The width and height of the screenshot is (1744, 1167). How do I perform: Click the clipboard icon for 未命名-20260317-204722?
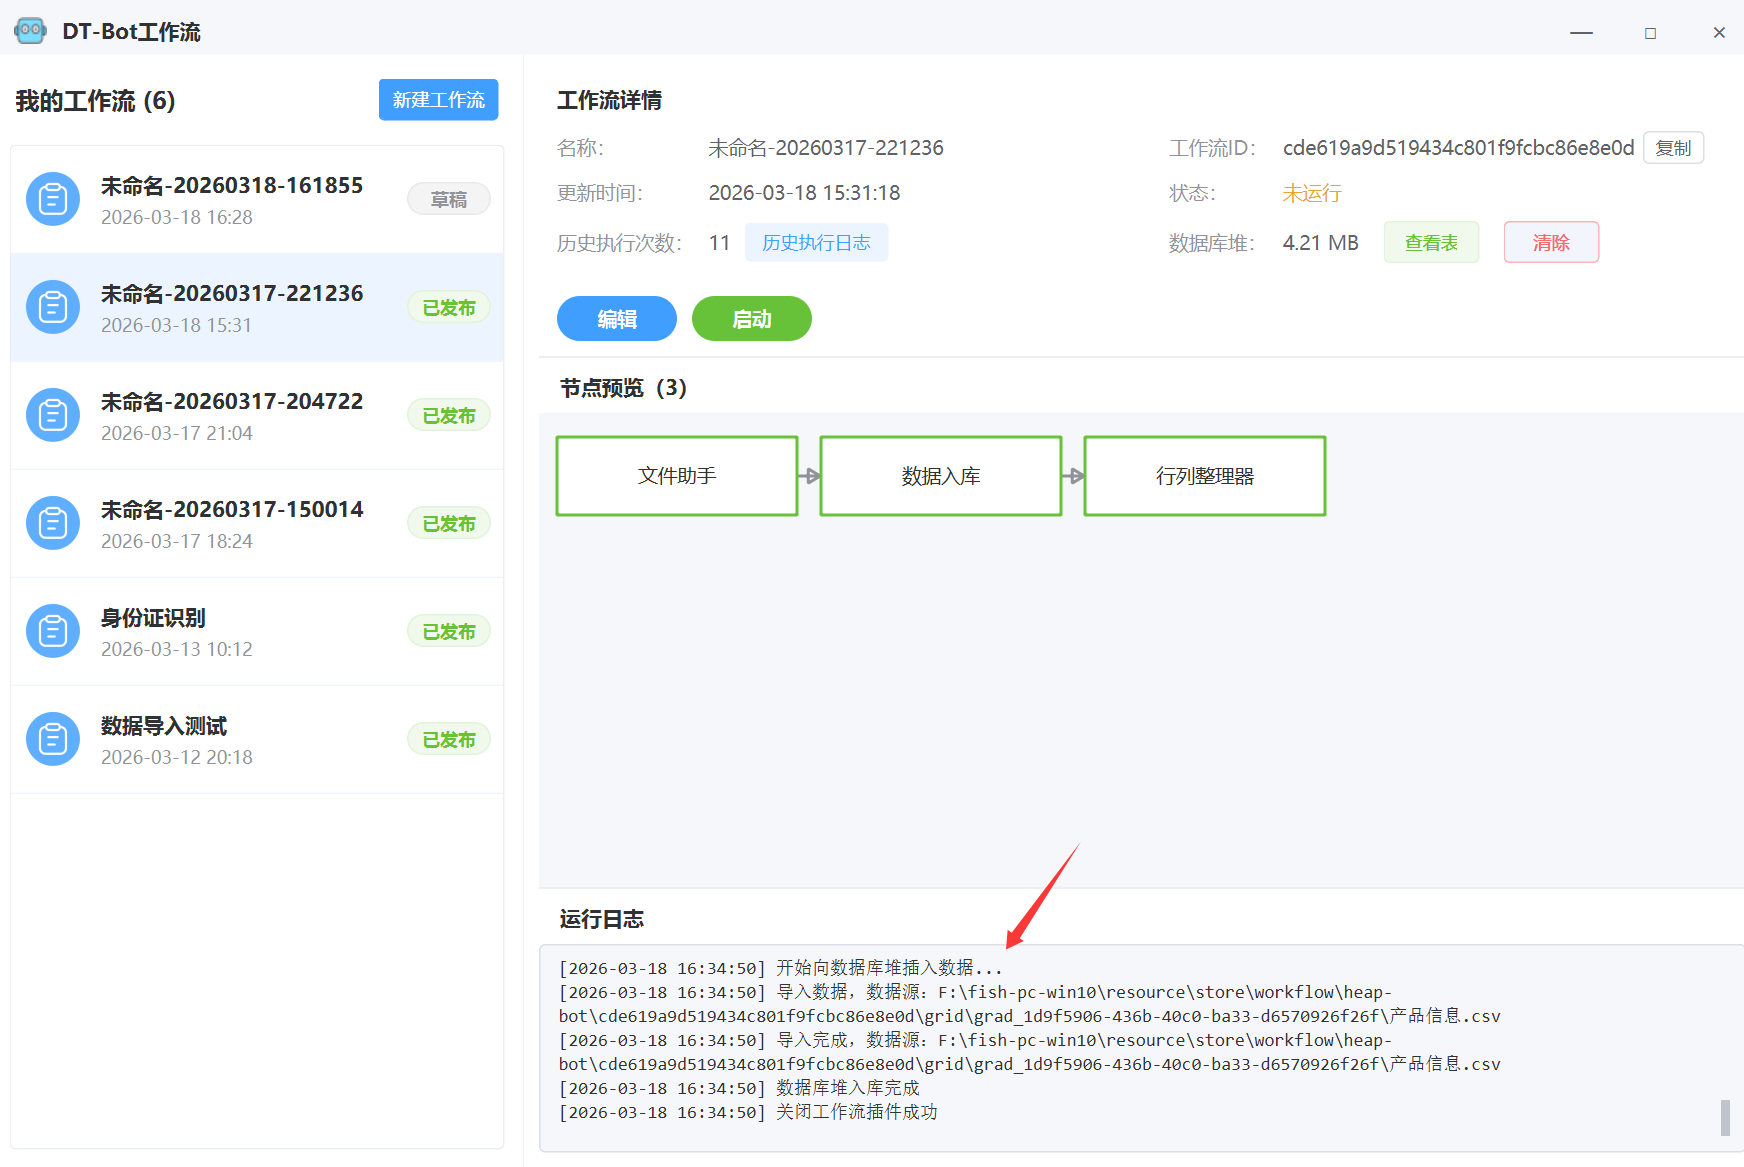tap(53, 415)
